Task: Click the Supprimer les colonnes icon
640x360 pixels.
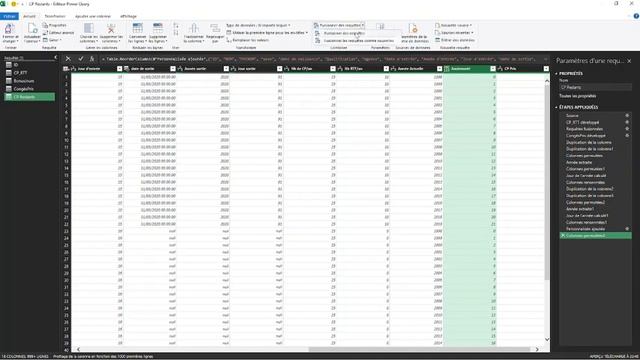Action: [x=111, y=28]
